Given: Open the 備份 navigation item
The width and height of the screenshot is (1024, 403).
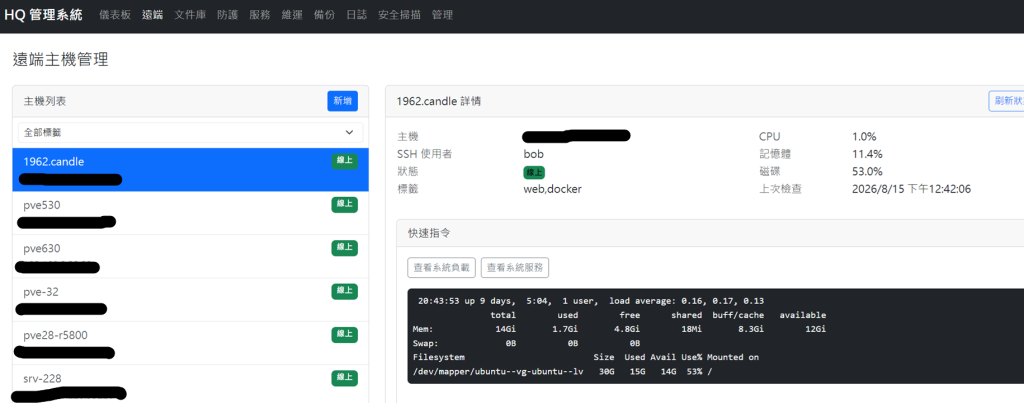Looking at the screenshot, I should click(x=324, y=15).
